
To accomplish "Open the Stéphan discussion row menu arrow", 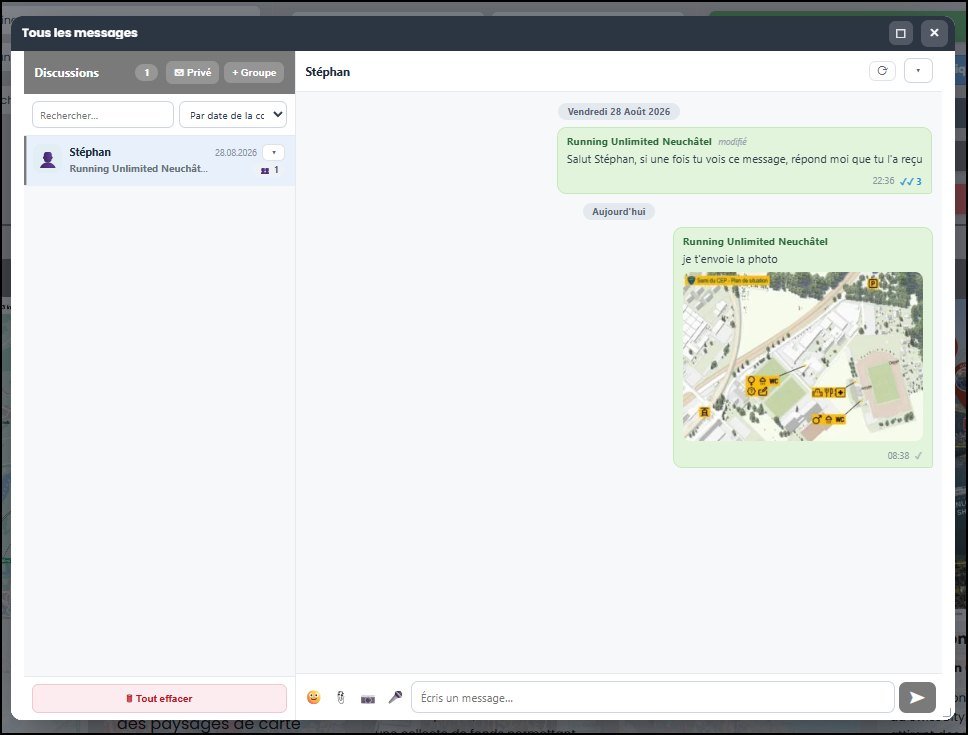I will (x=273, y=152).
